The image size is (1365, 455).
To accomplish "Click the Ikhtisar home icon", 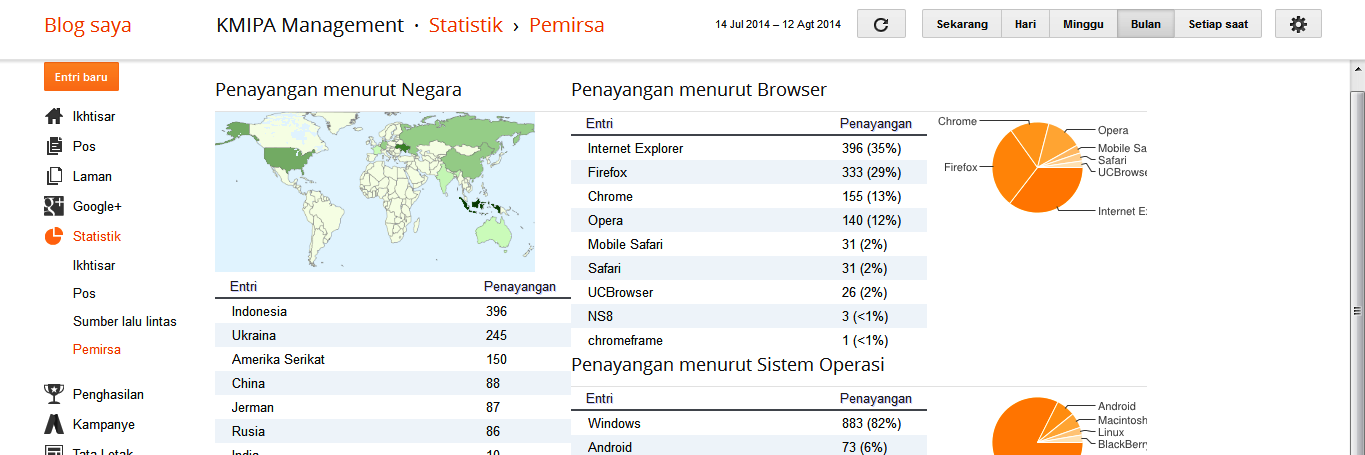I will pyautogui.click(x=54, y=116).
